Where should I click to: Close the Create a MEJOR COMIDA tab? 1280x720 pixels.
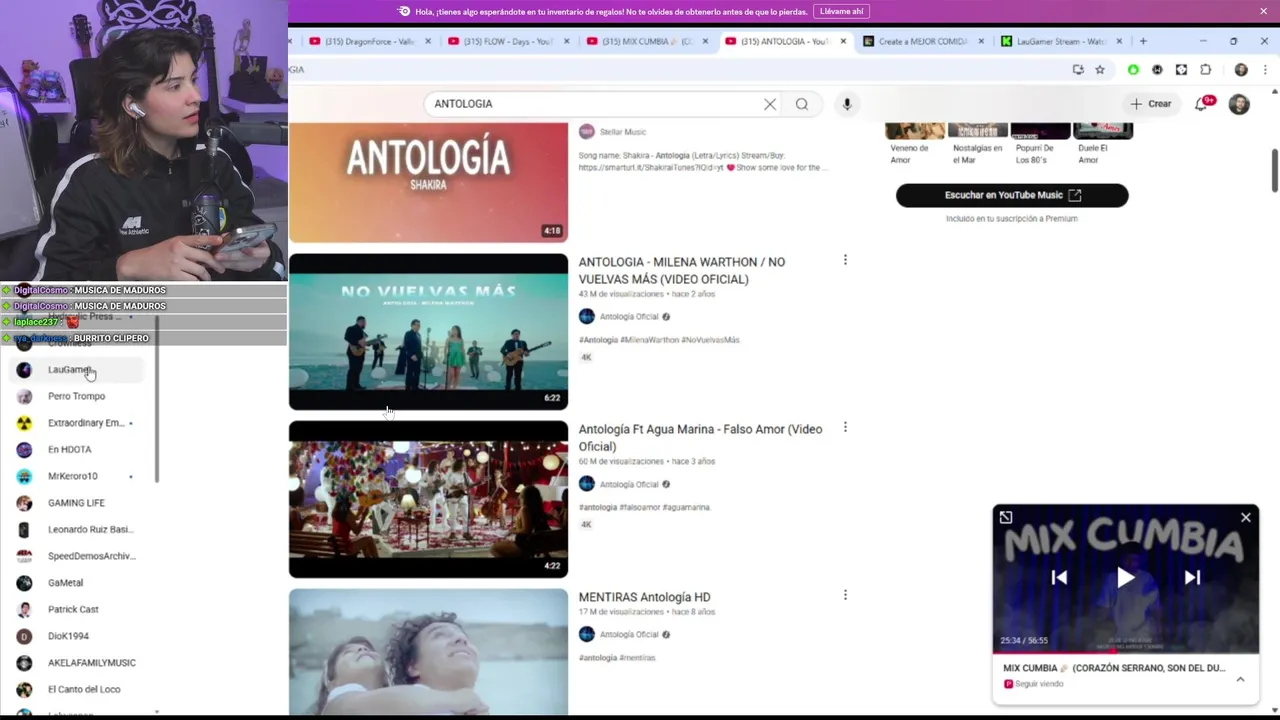pyautogui.click(x=981, y=41)
